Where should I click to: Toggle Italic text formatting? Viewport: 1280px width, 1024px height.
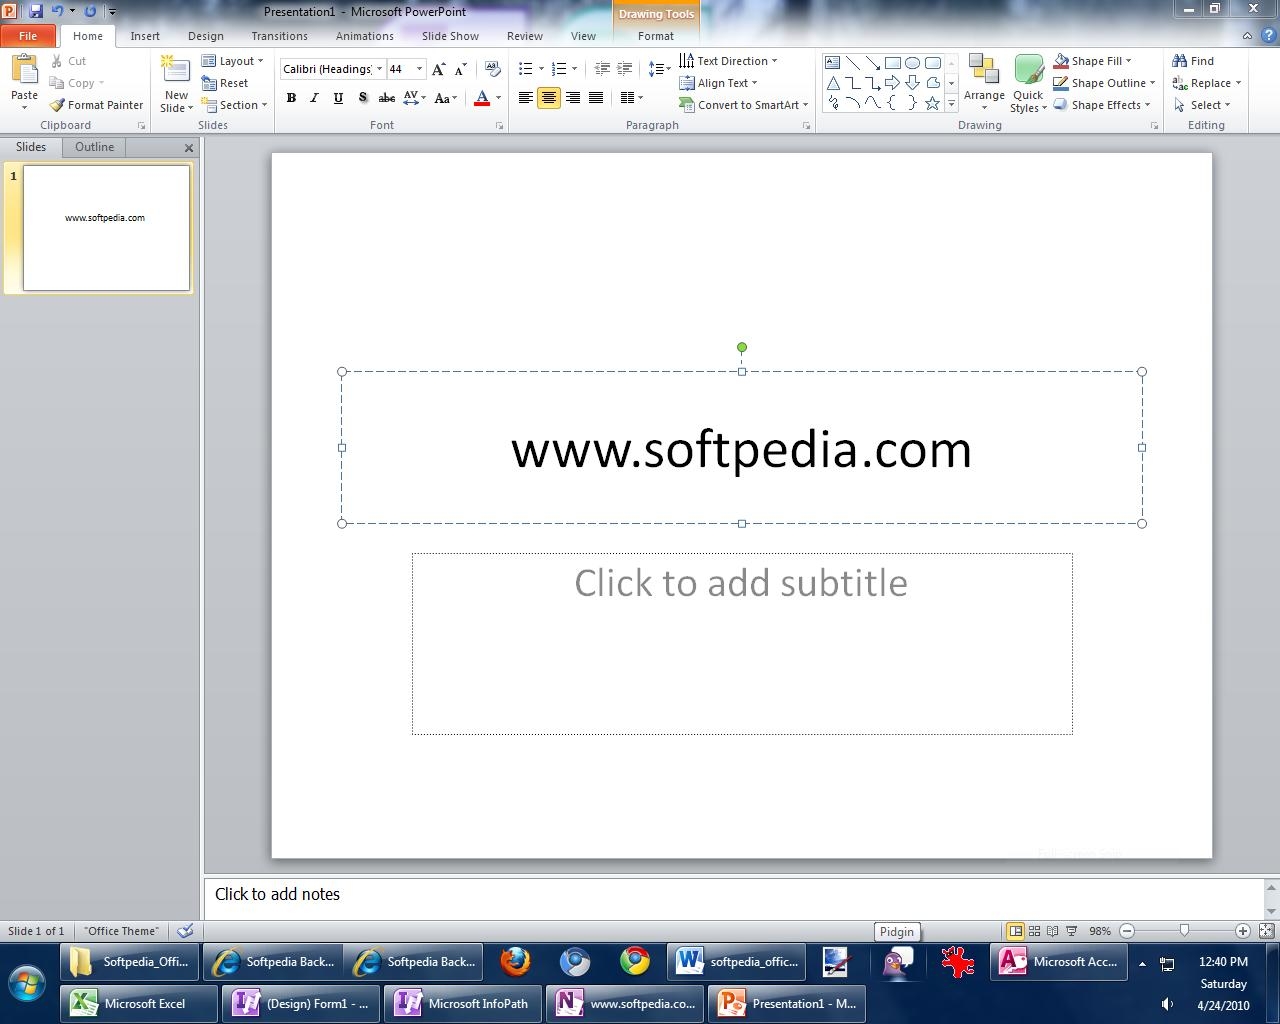314,98
